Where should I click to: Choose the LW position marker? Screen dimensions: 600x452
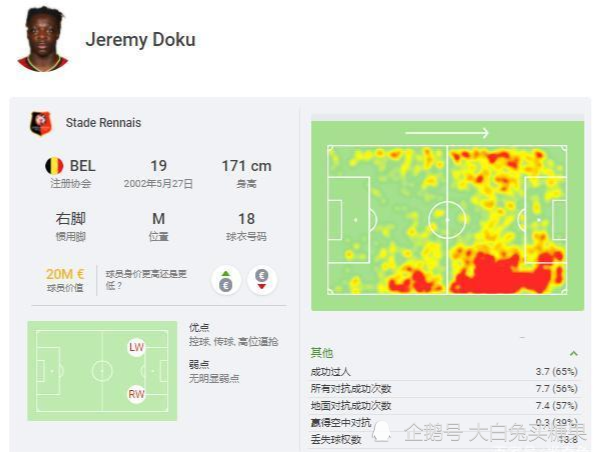136,347
